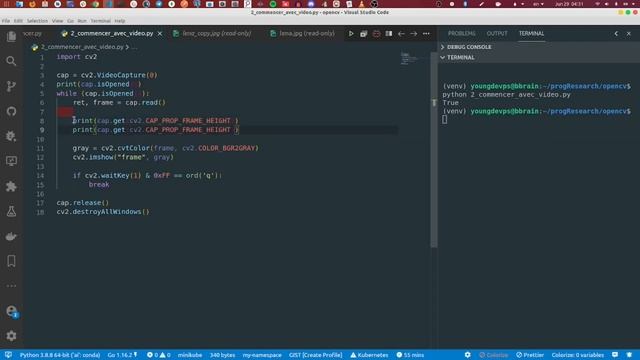Select Python 3.8.8 interpreter in status bar
This screenshot has width=640, height=360.
[60, 355]
